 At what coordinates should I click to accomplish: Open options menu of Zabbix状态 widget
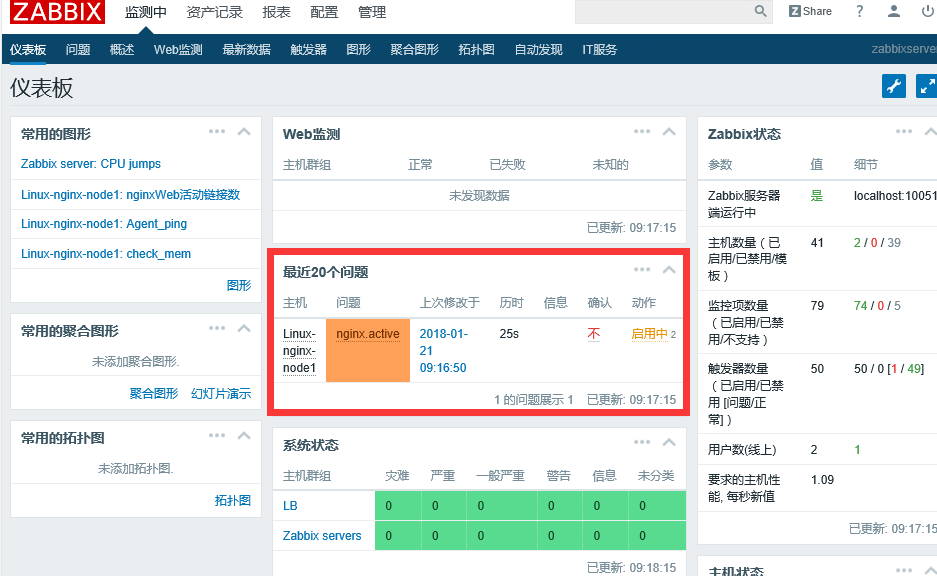904,131
